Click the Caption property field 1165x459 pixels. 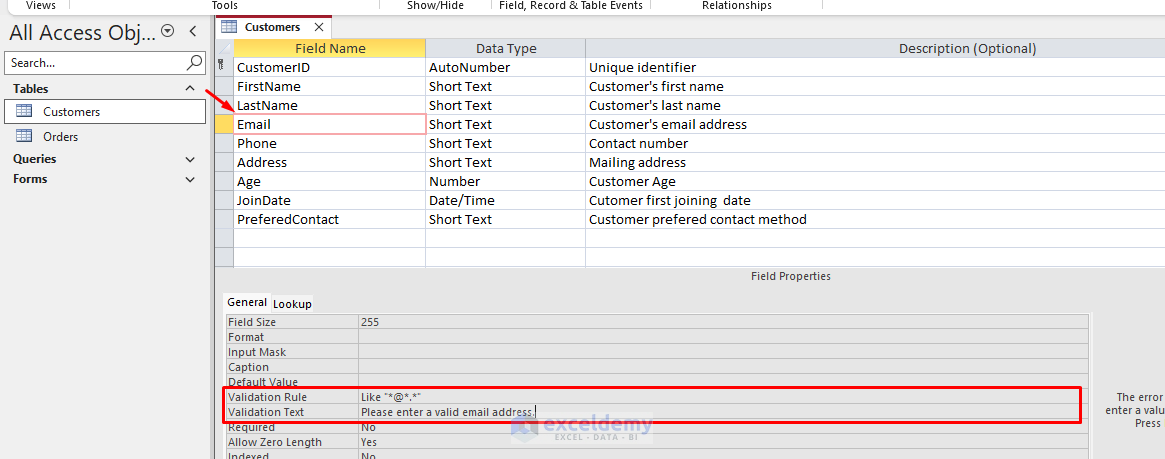pos(723,367)
